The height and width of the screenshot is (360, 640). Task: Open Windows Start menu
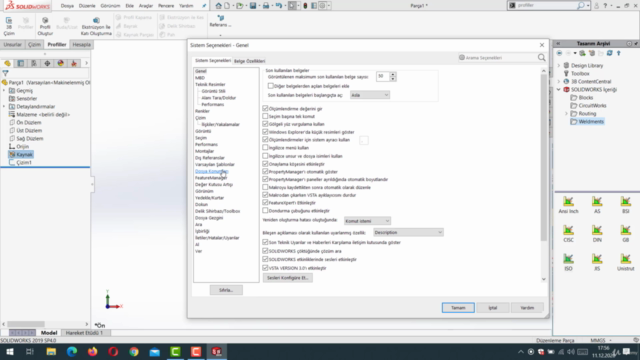(x=9, y=351)
